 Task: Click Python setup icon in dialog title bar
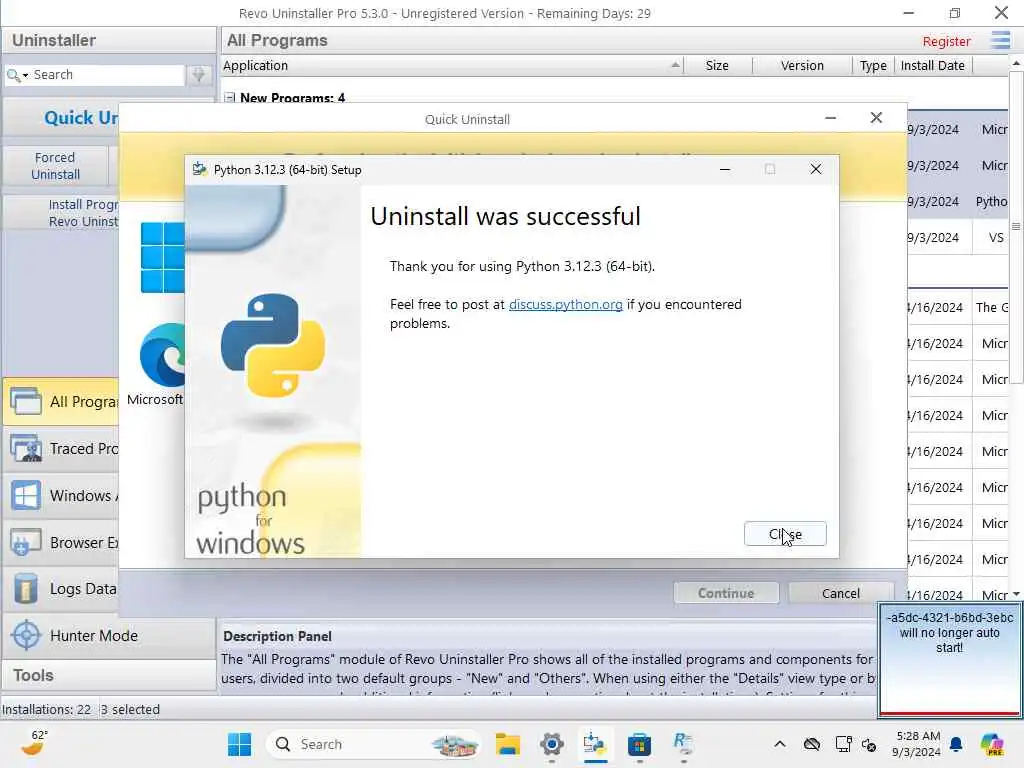click(x=200, y=169)
